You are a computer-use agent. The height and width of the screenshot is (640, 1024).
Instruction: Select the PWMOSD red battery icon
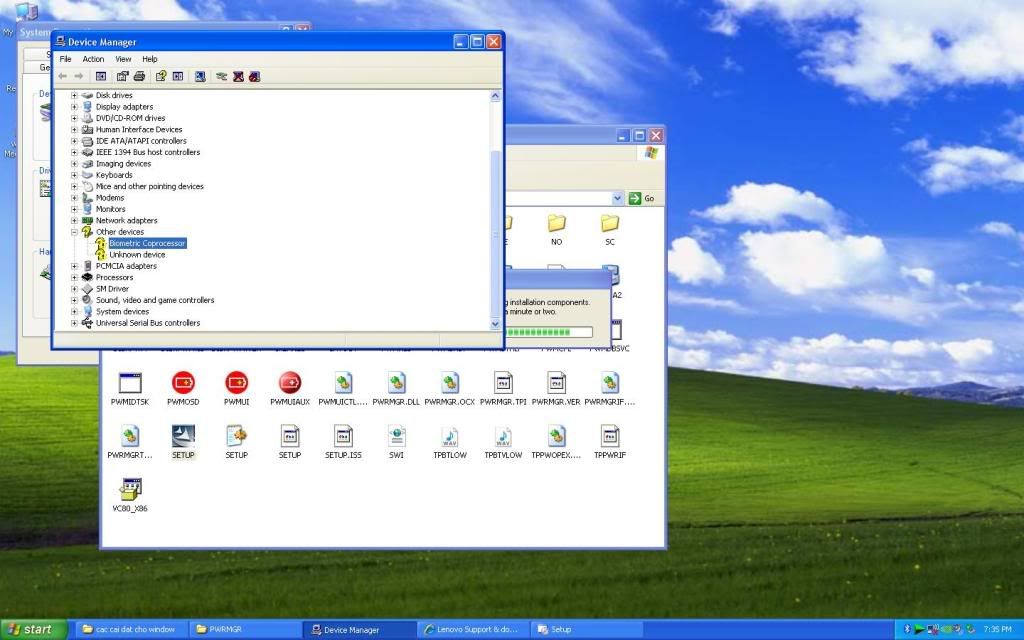click(x=183, y=382)
